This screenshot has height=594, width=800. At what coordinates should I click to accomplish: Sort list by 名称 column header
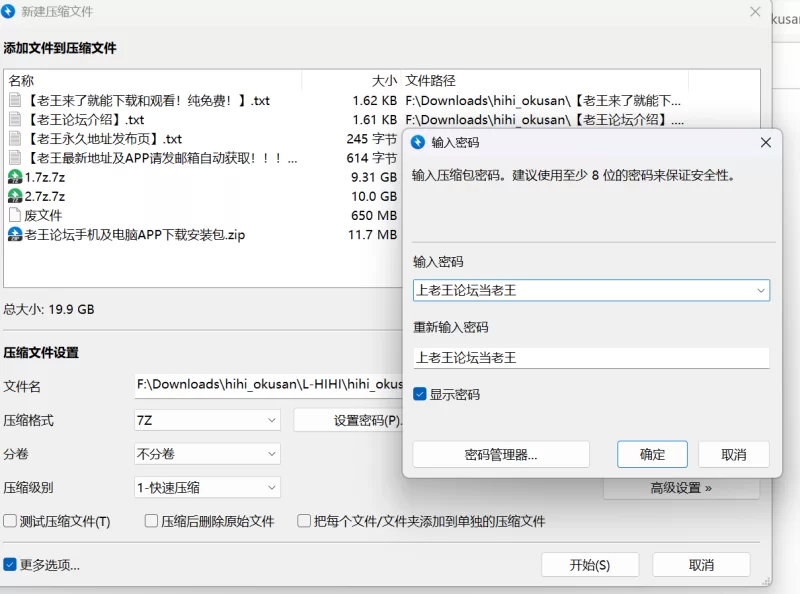tap(153, 81)
